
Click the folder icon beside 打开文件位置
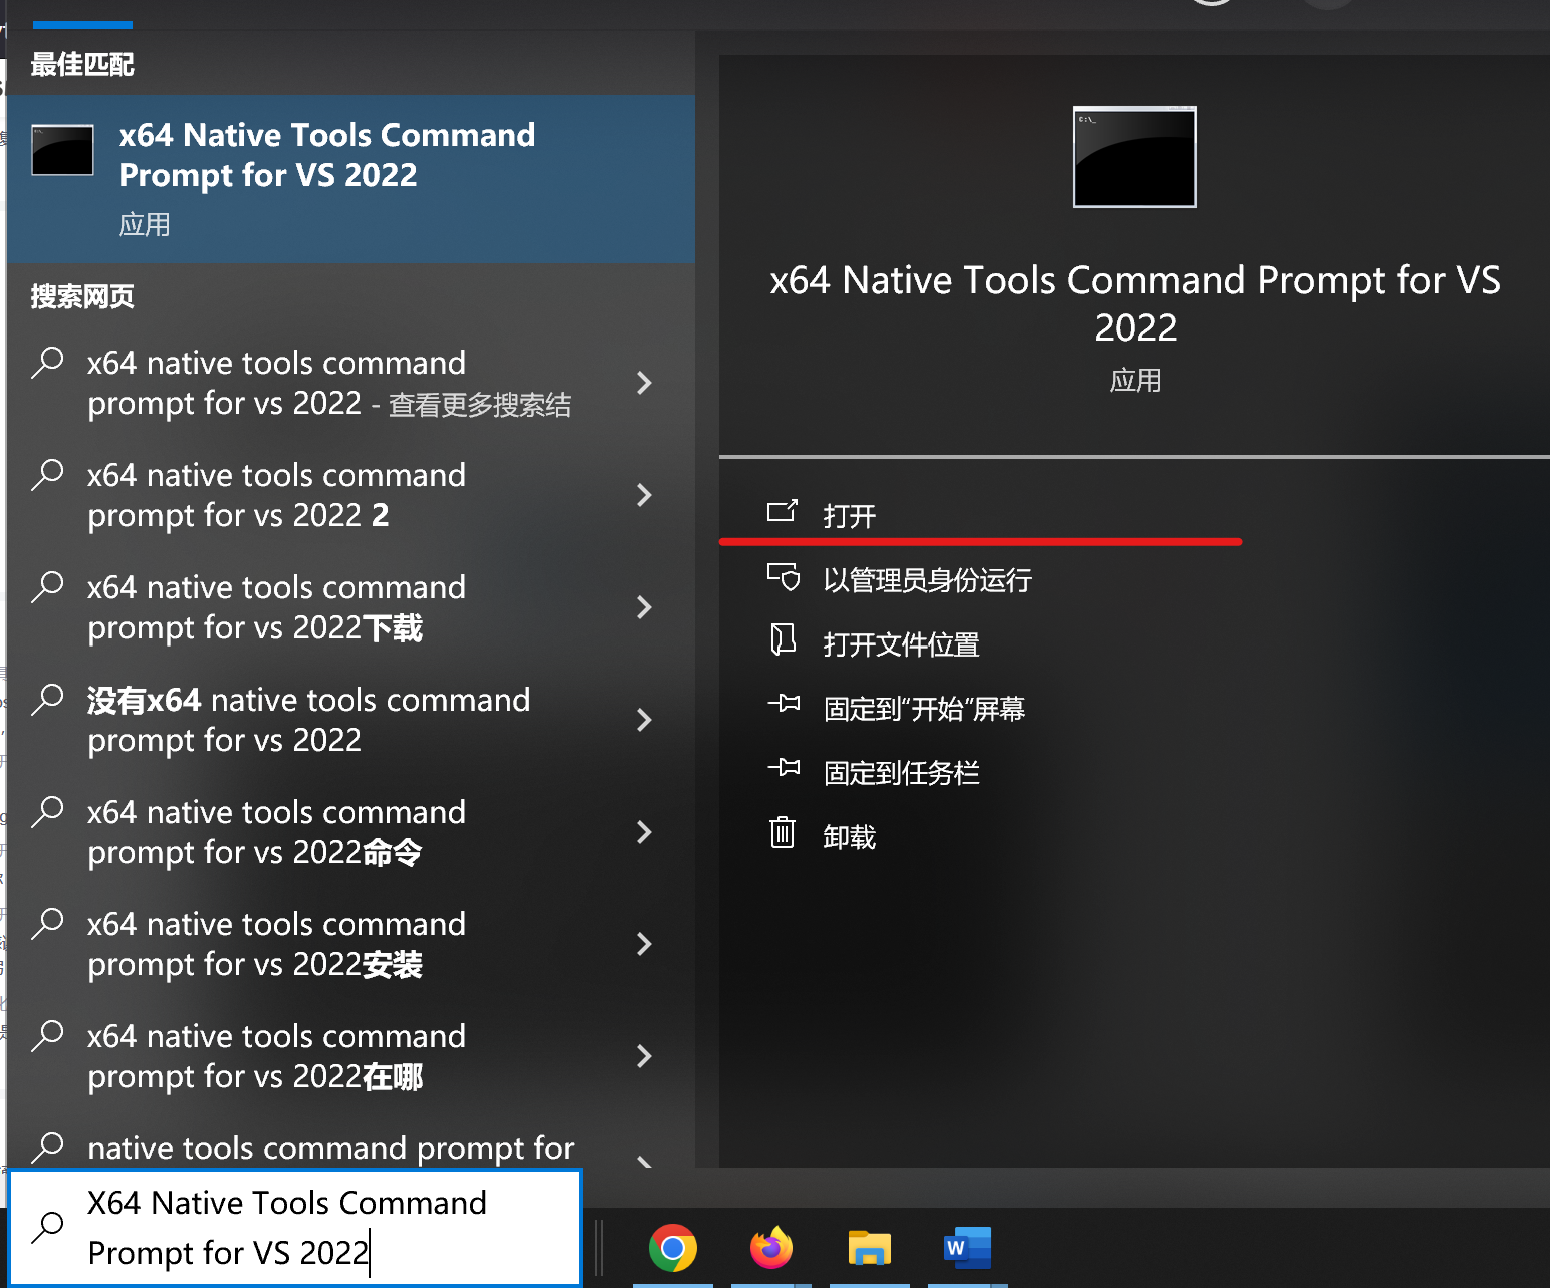click(x=786, y=642)
